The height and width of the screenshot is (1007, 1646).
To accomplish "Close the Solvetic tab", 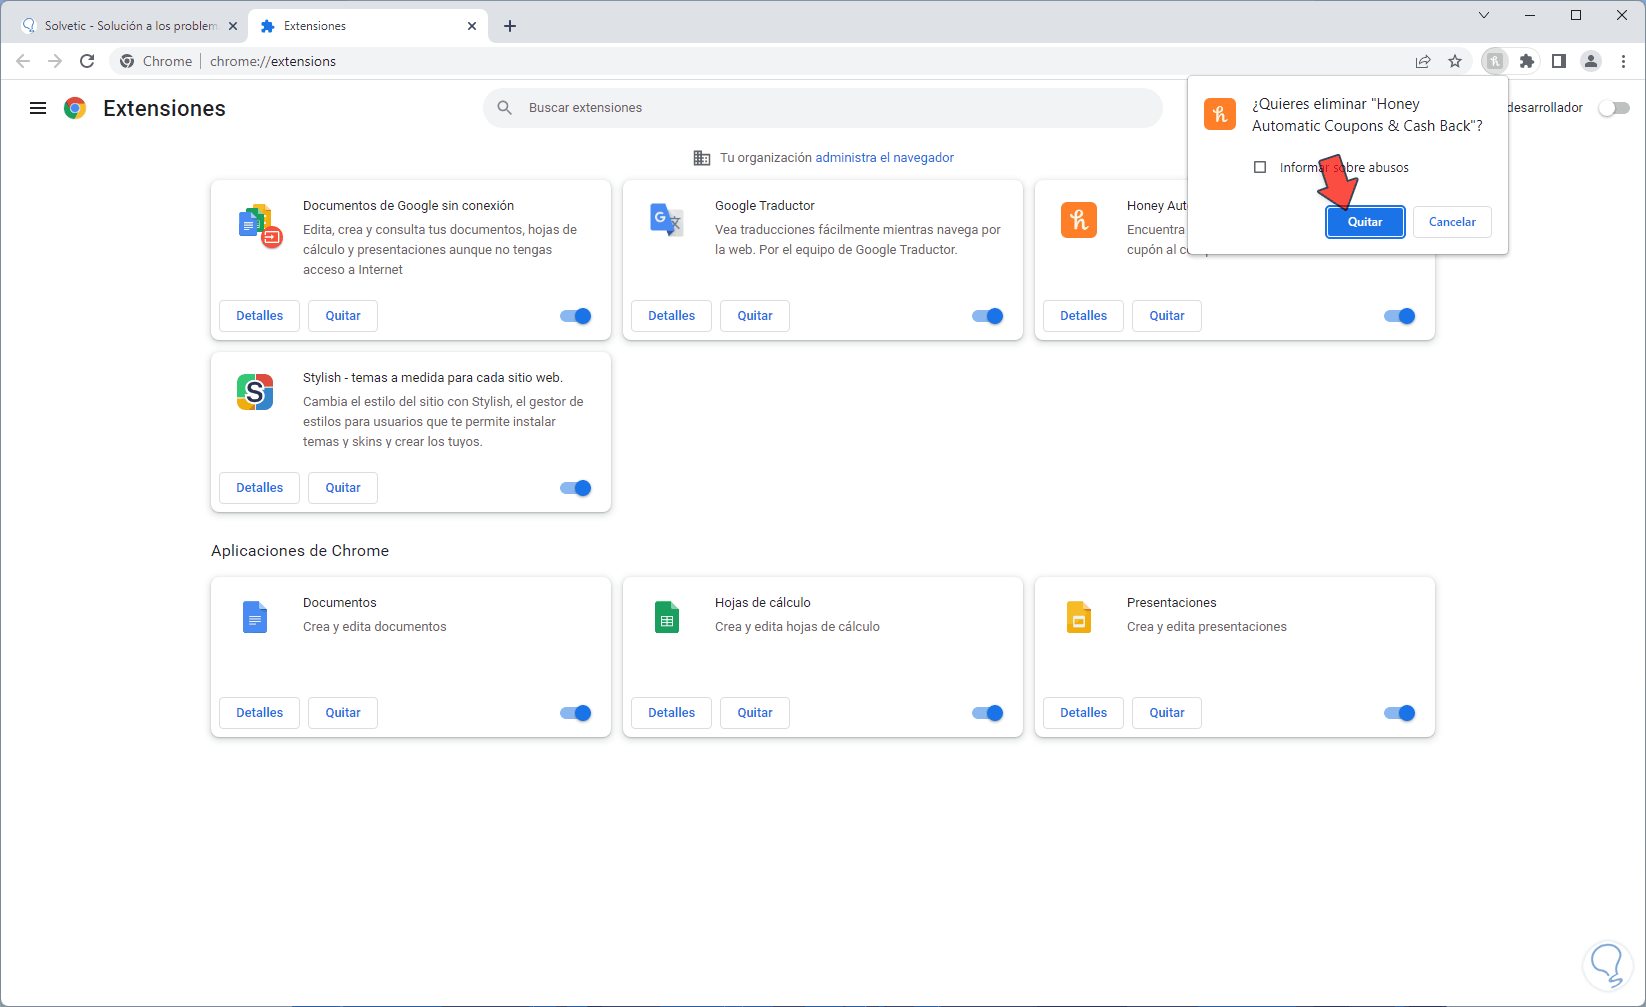I will click(x=233, y=26).
